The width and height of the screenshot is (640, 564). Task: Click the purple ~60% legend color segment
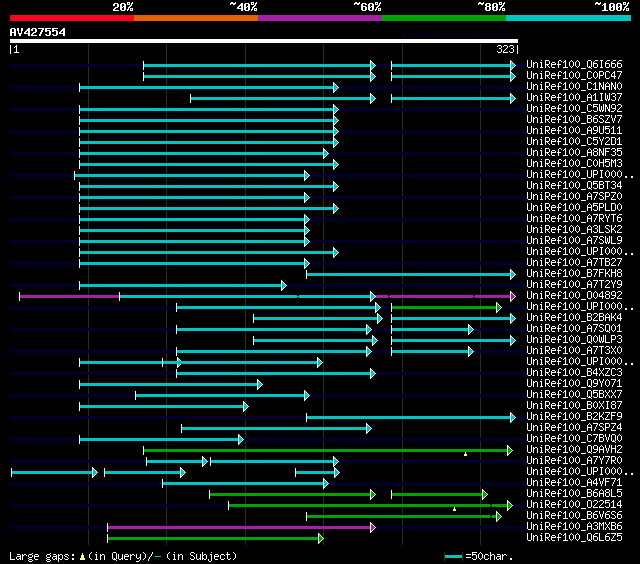pyautogui.click(x=320, y=18)
